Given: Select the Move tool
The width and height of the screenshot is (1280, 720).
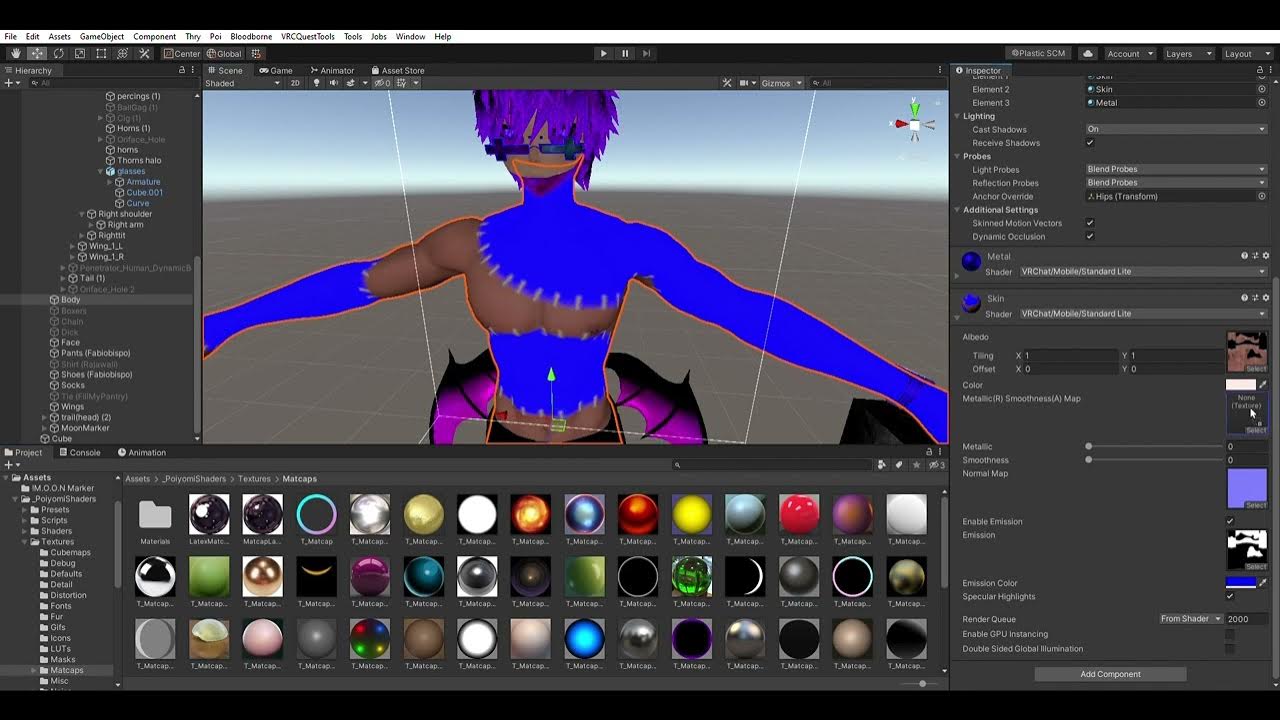Looking at the screenshot, I should (x=37, y=53).
